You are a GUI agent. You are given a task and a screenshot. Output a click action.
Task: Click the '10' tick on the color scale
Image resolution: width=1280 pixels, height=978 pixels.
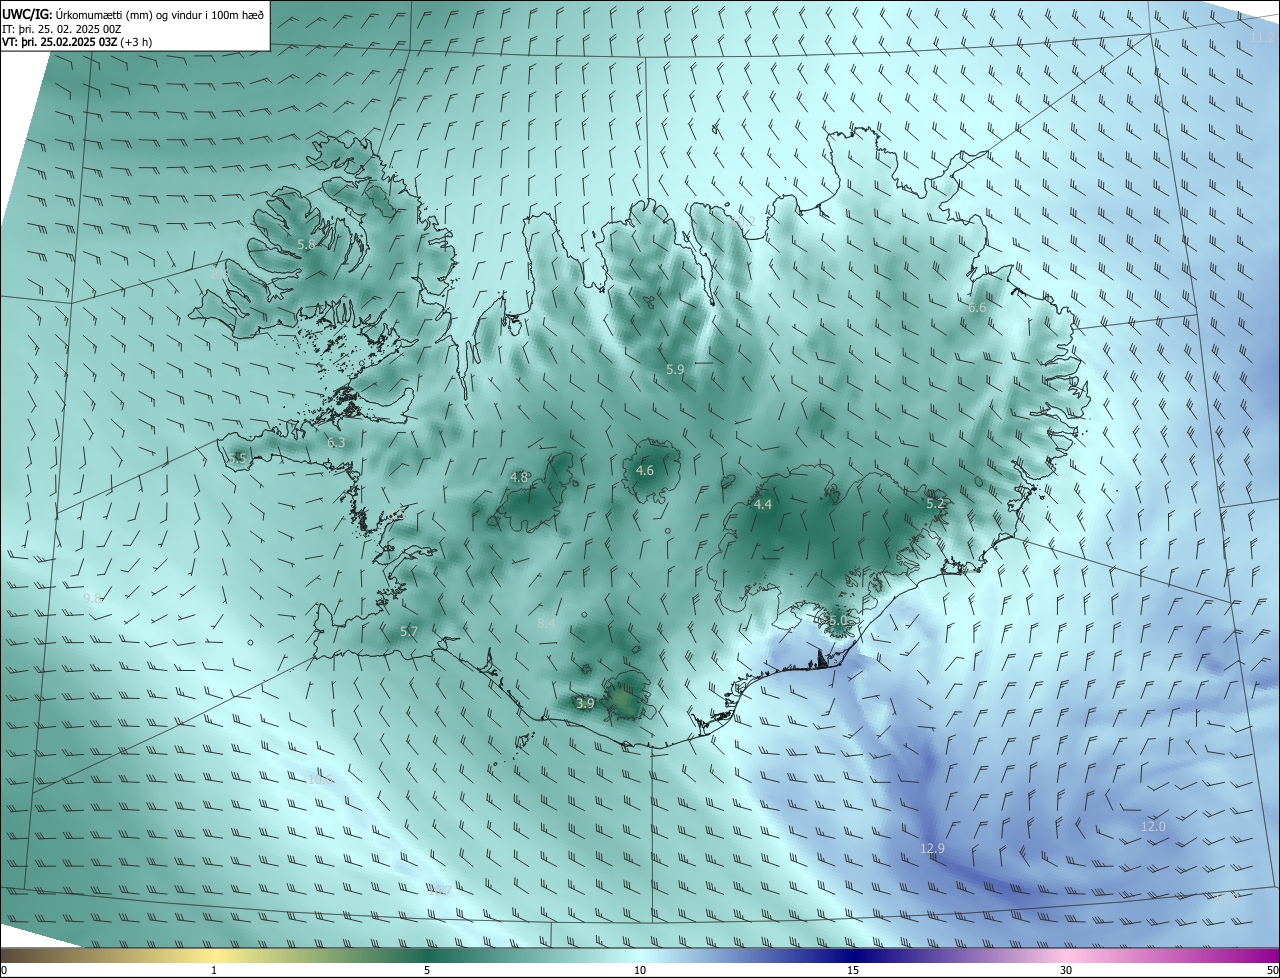click(x=640, y=970)
